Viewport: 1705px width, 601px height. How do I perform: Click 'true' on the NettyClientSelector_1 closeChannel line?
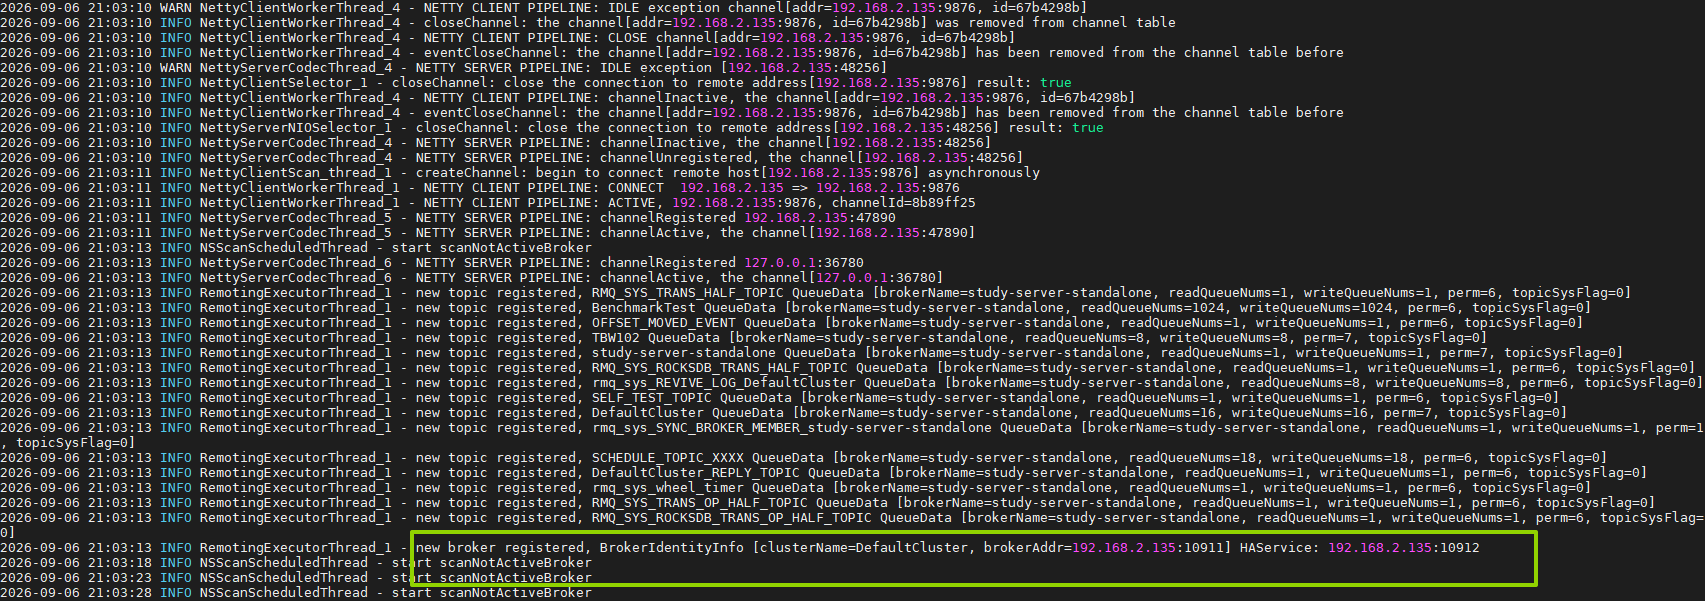tap(1055, 83)
